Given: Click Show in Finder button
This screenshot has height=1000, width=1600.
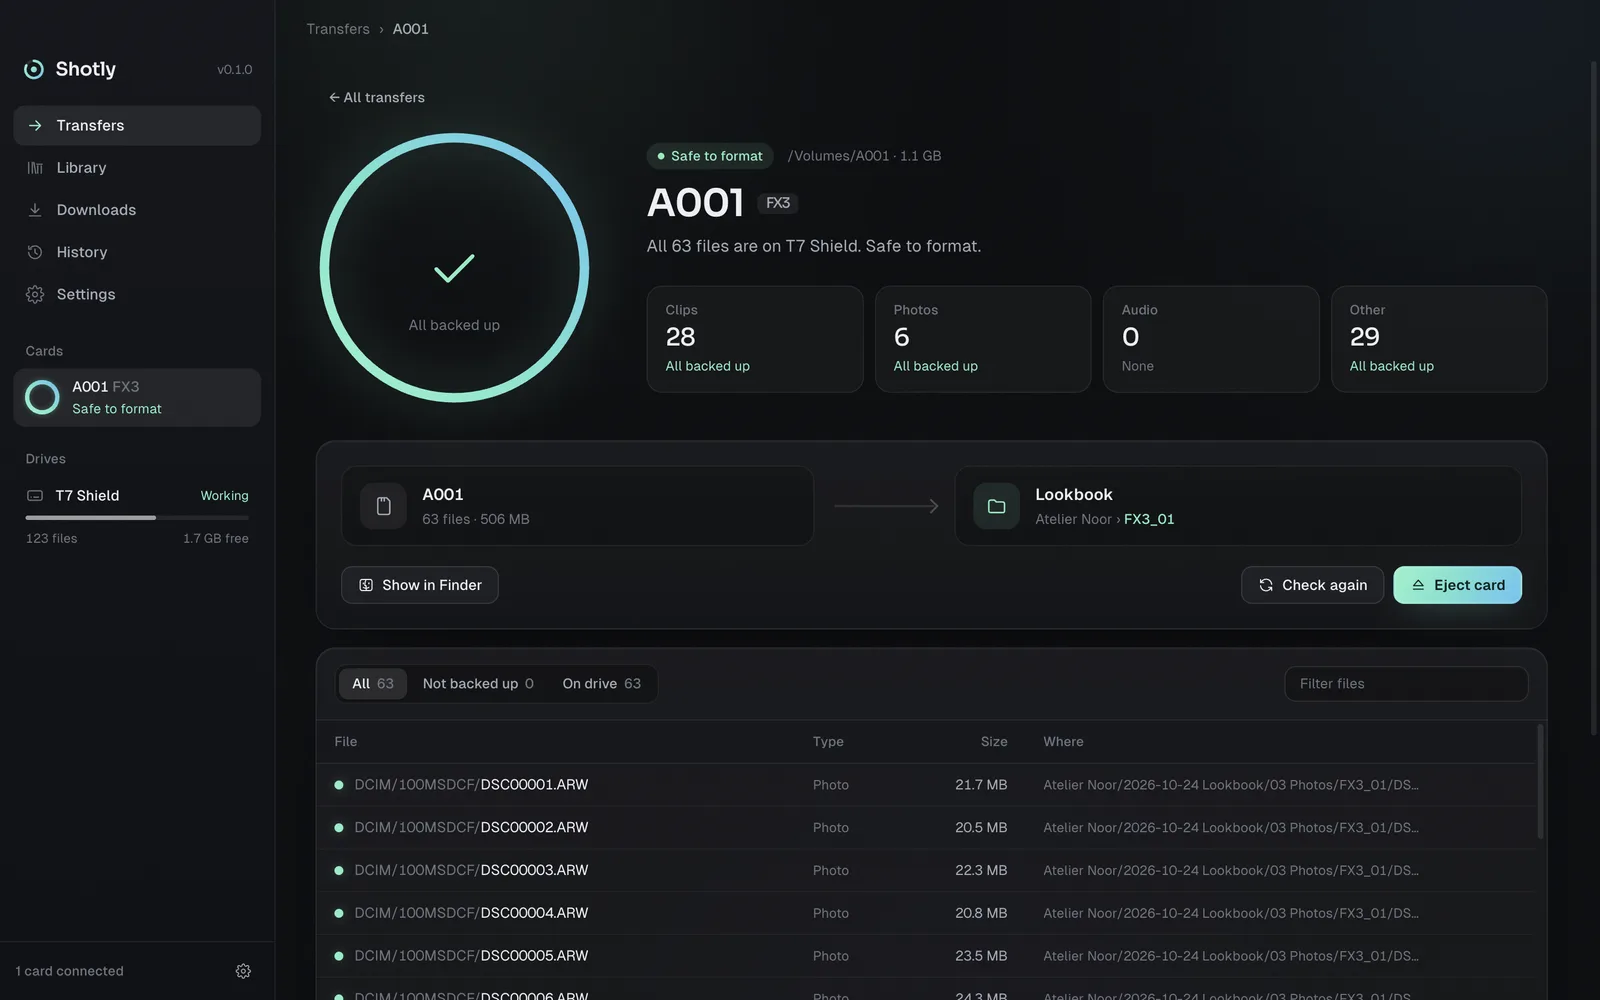Looking at the screenshot, I should click(x=420, y=585).
